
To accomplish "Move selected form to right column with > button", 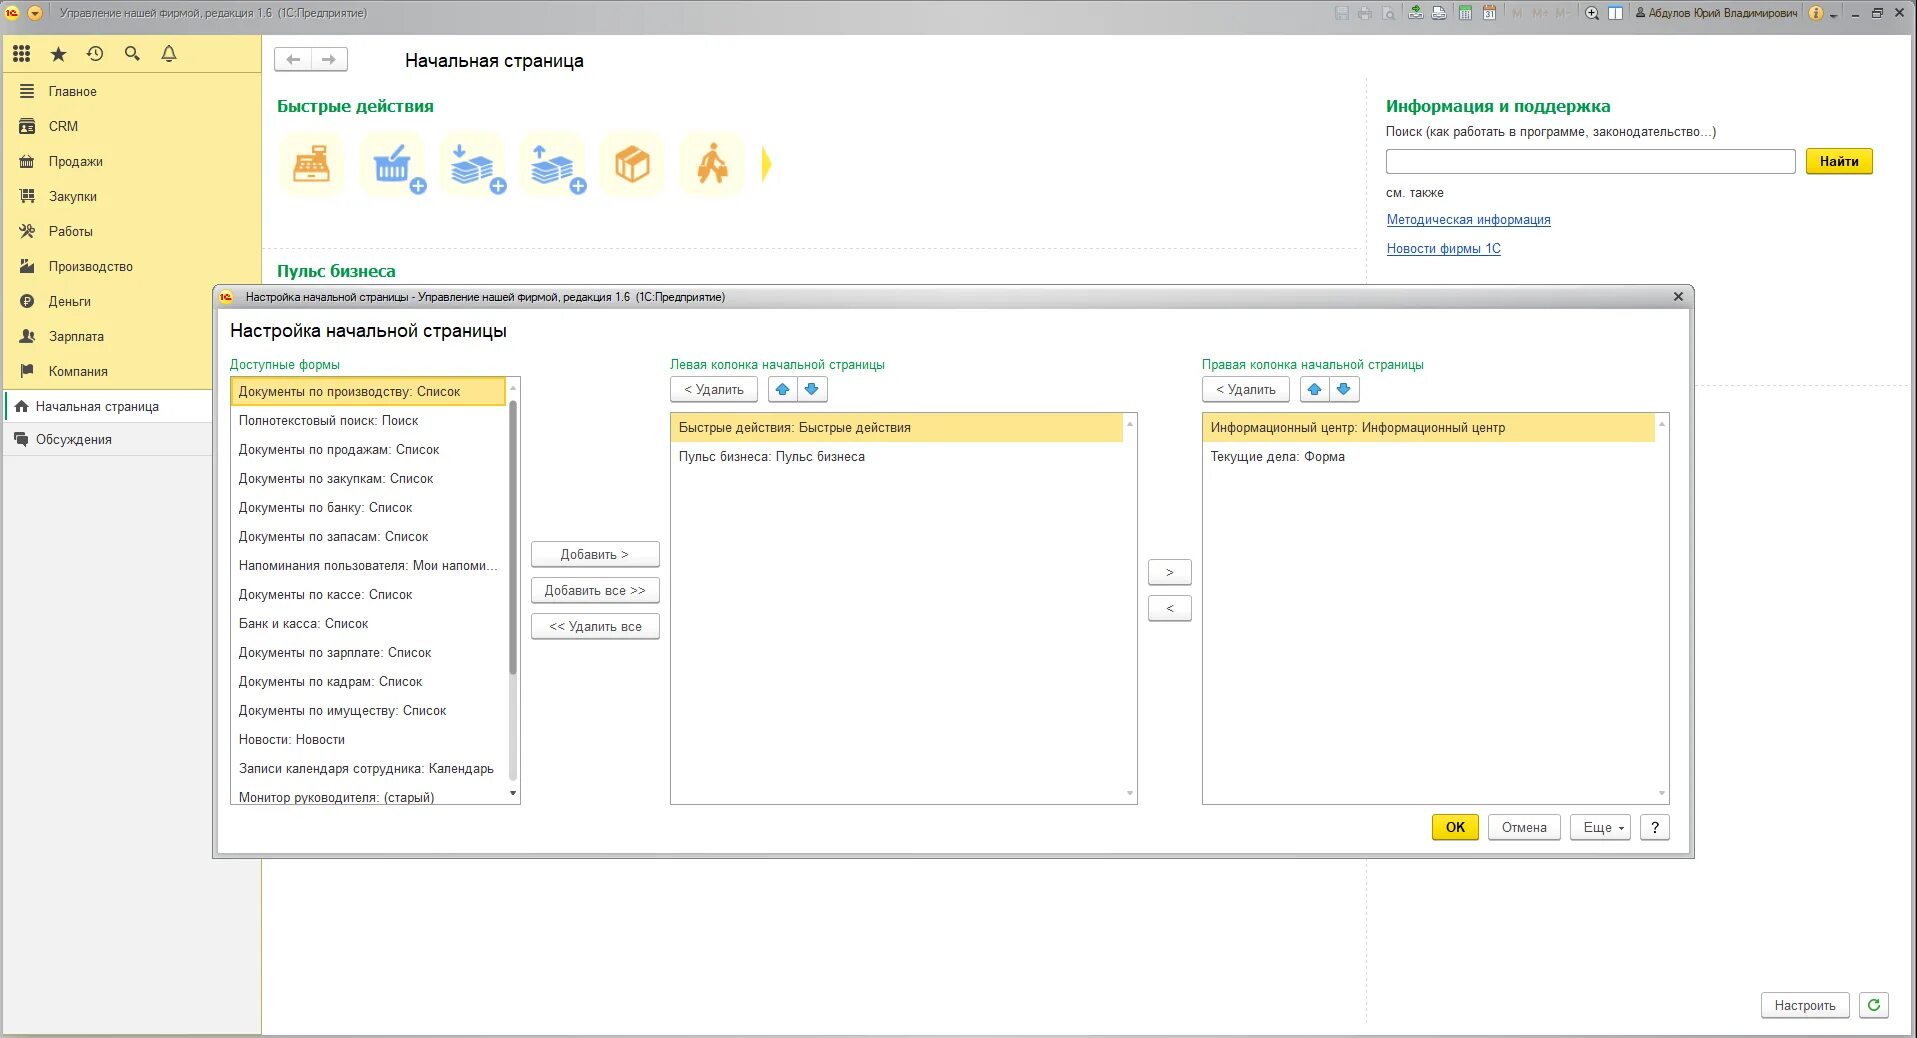I will coord(1170,572).
